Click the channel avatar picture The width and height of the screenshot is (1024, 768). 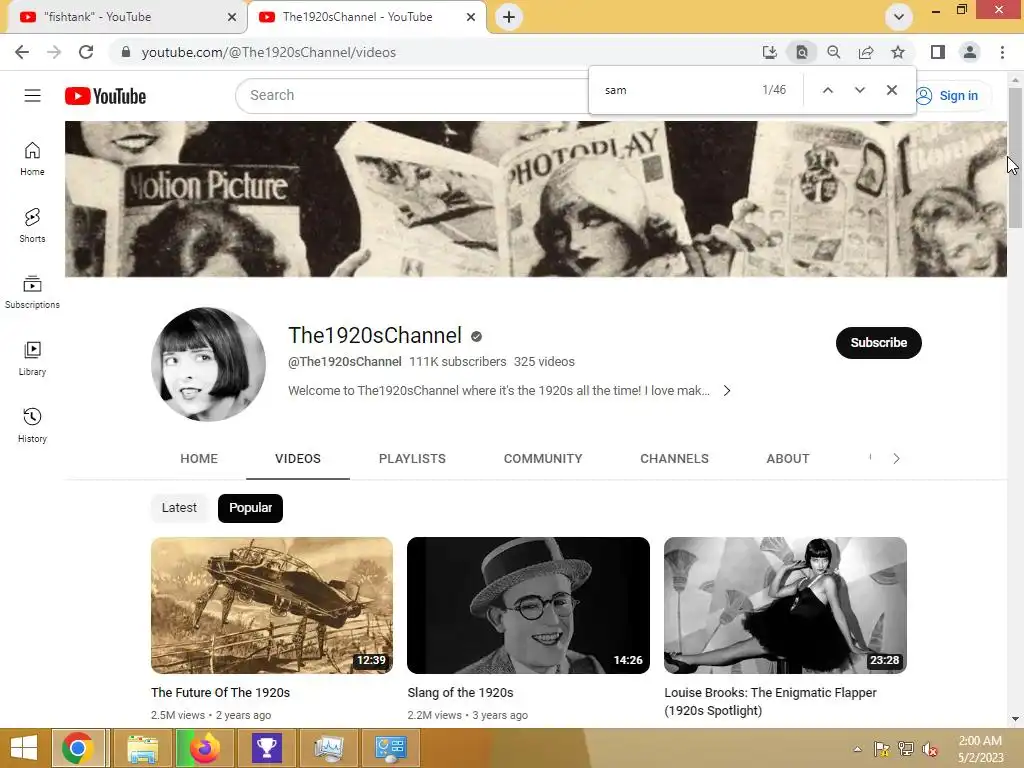208,364
